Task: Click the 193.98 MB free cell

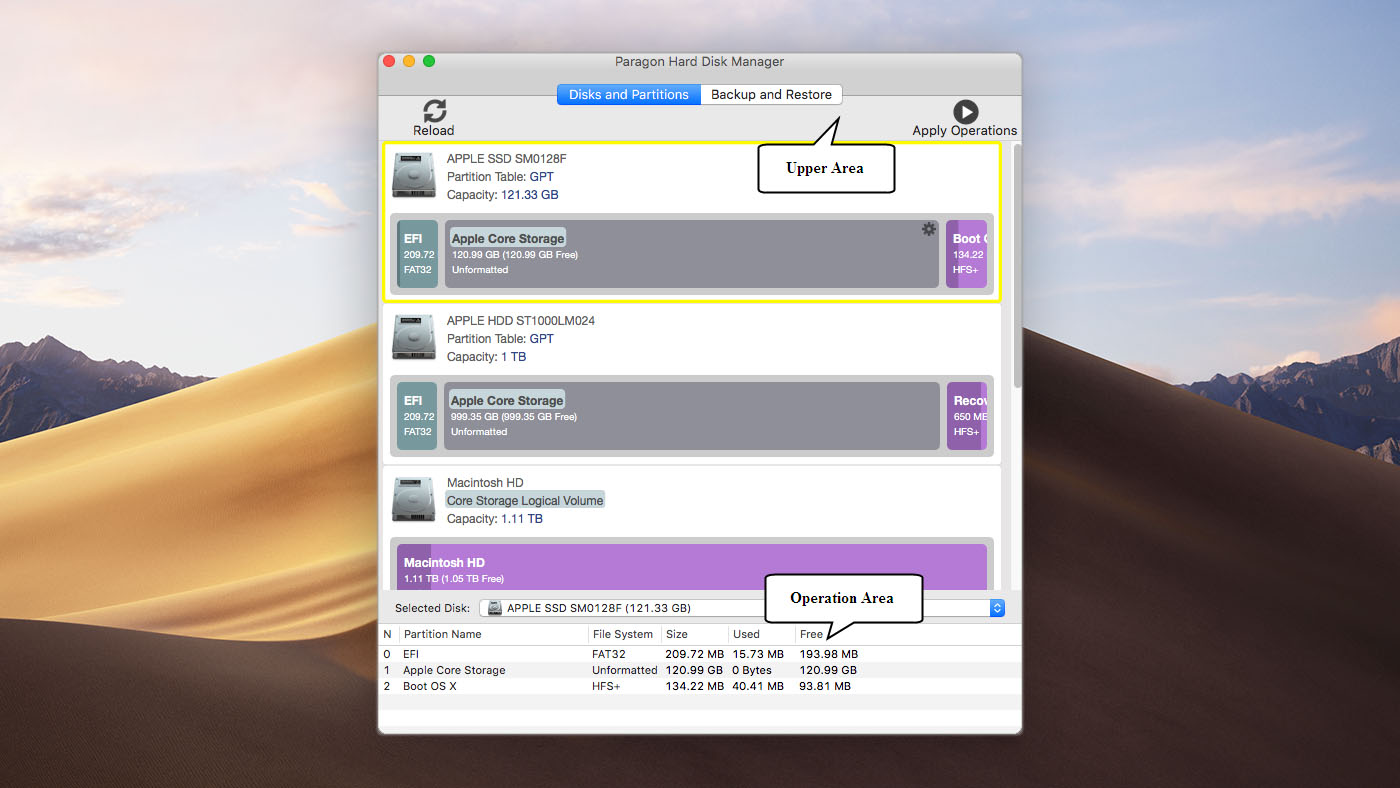Action: tap(829, 654)
